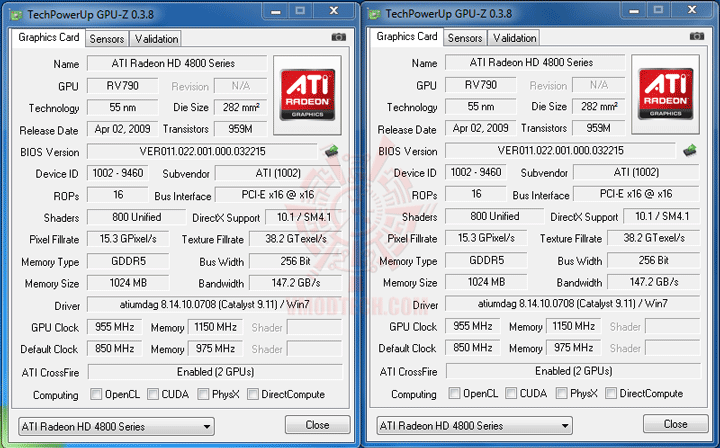Click GPU RV790 value in left window
Image resolution: width=720 pixels, height=448 pixels.
coord(123,86)
